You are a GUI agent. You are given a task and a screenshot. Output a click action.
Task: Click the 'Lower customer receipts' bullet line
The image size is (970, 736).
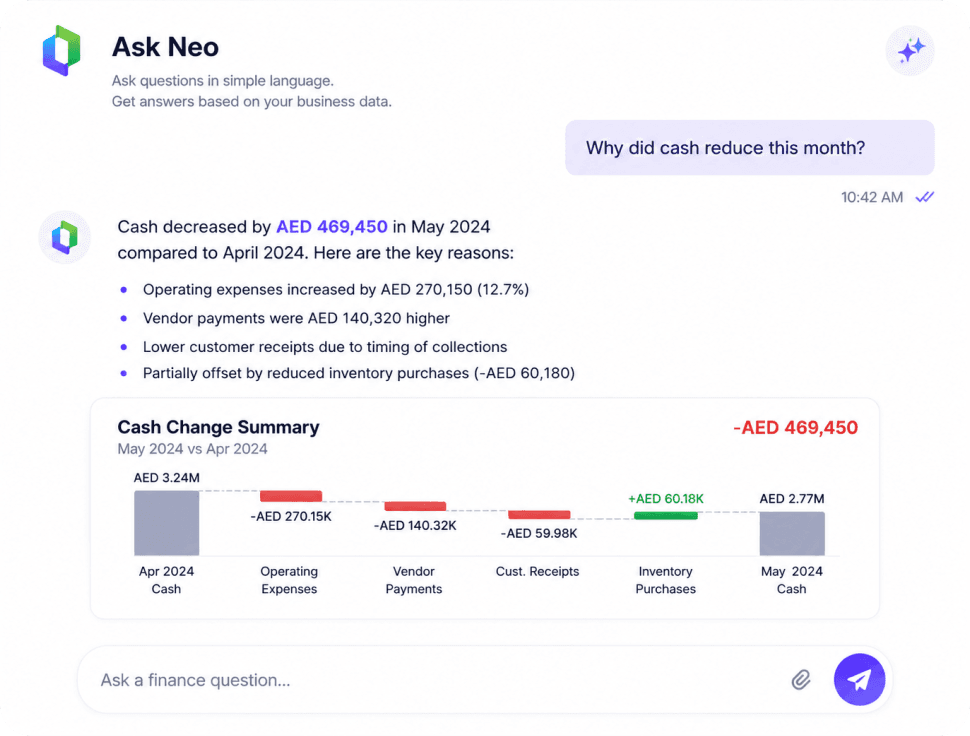(325, 347)
